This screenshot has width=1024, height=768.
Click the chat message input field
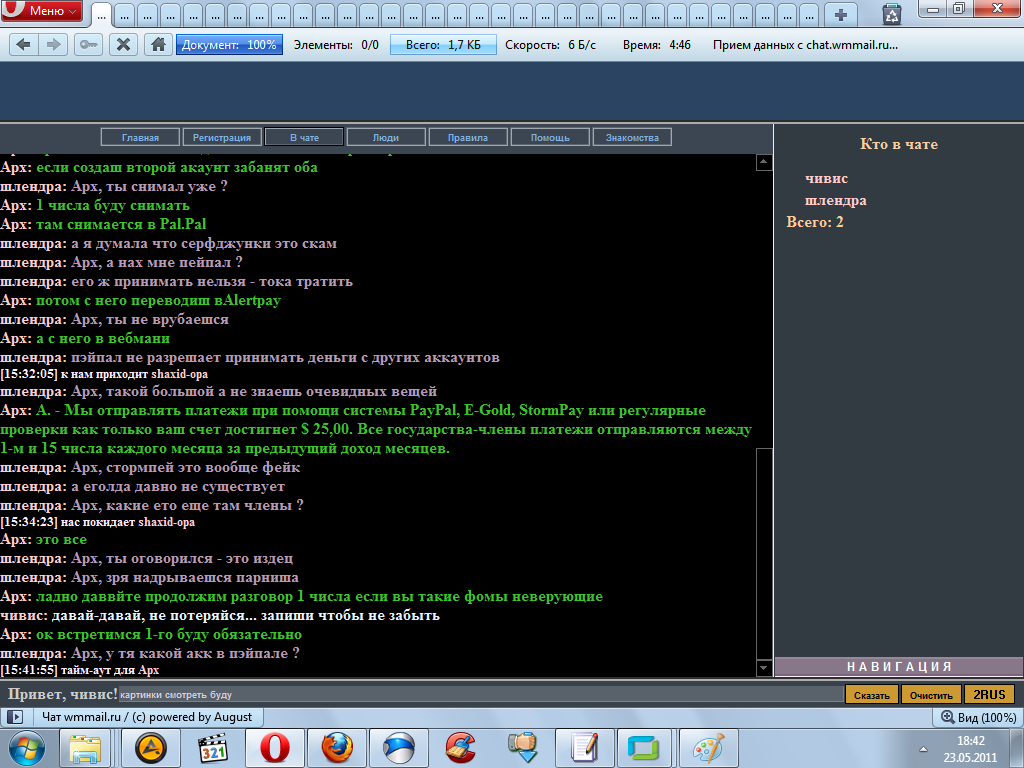(x=480, y=695)
